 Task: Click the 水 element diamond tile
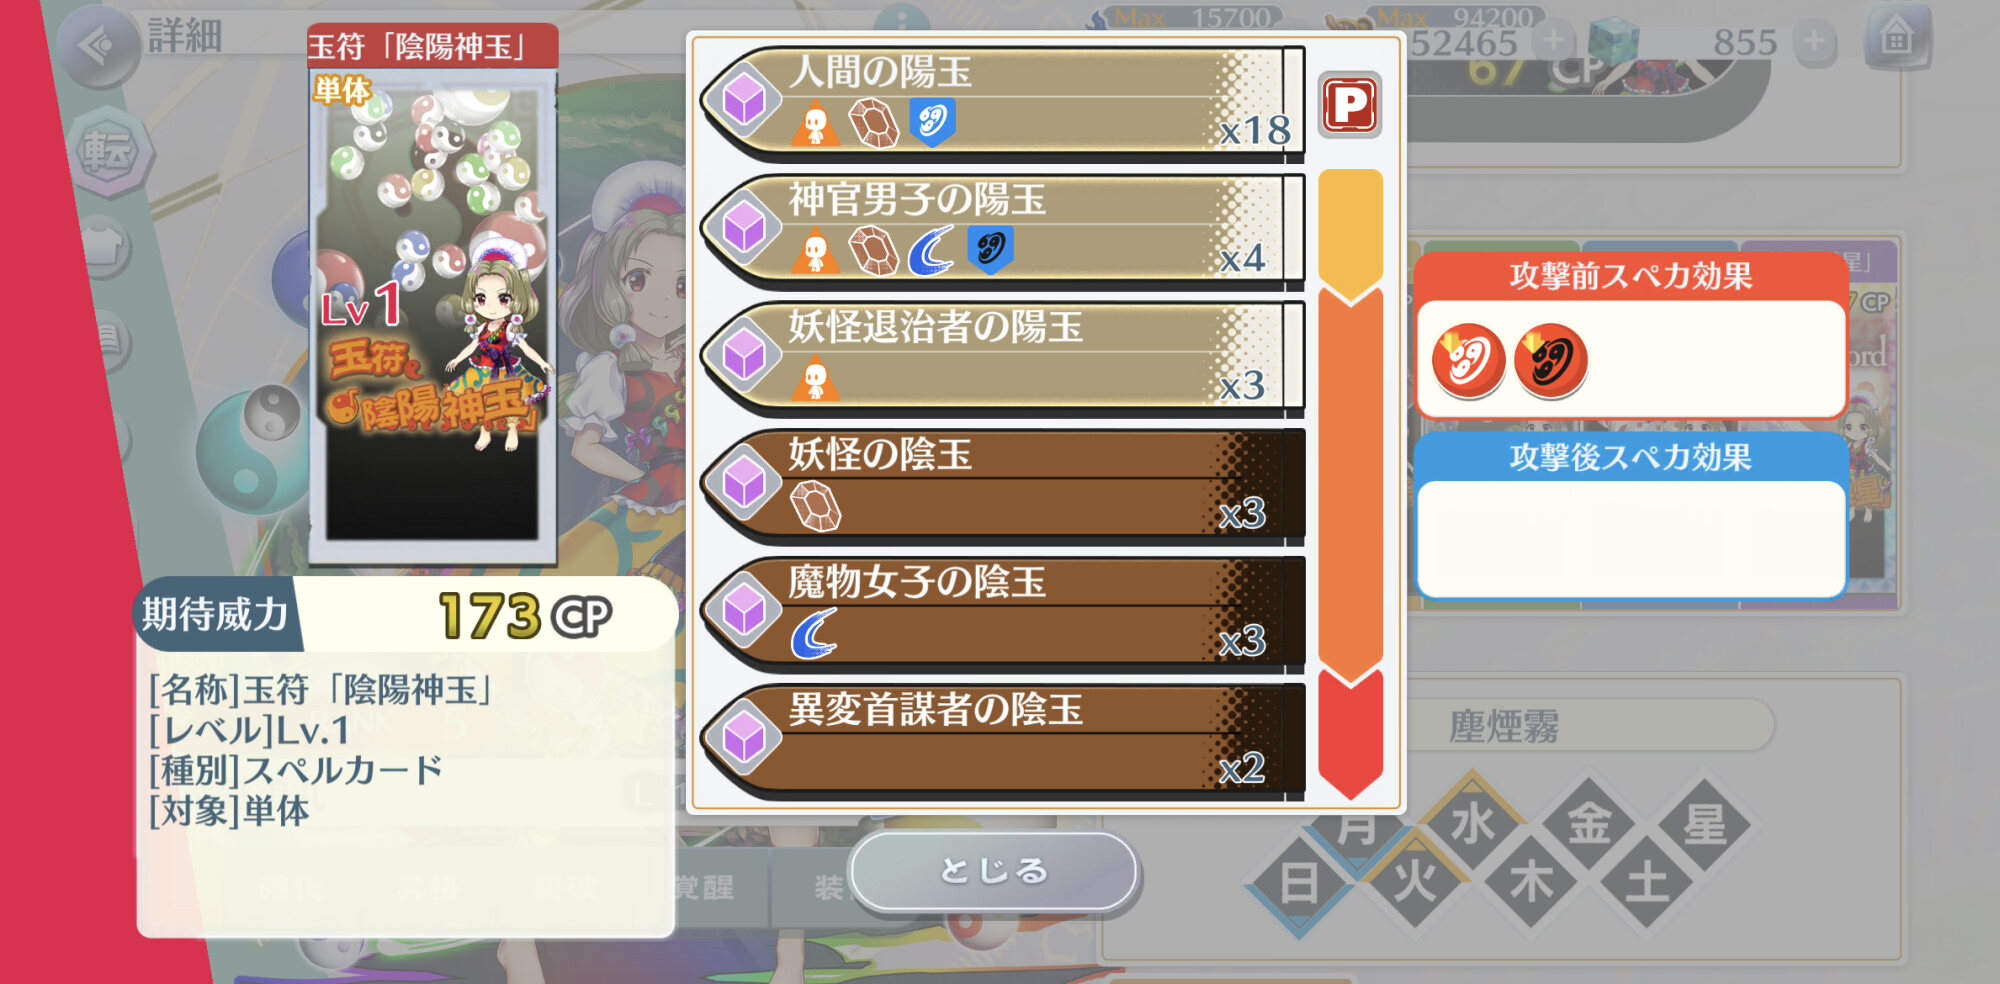click(x=1472, y=825)
